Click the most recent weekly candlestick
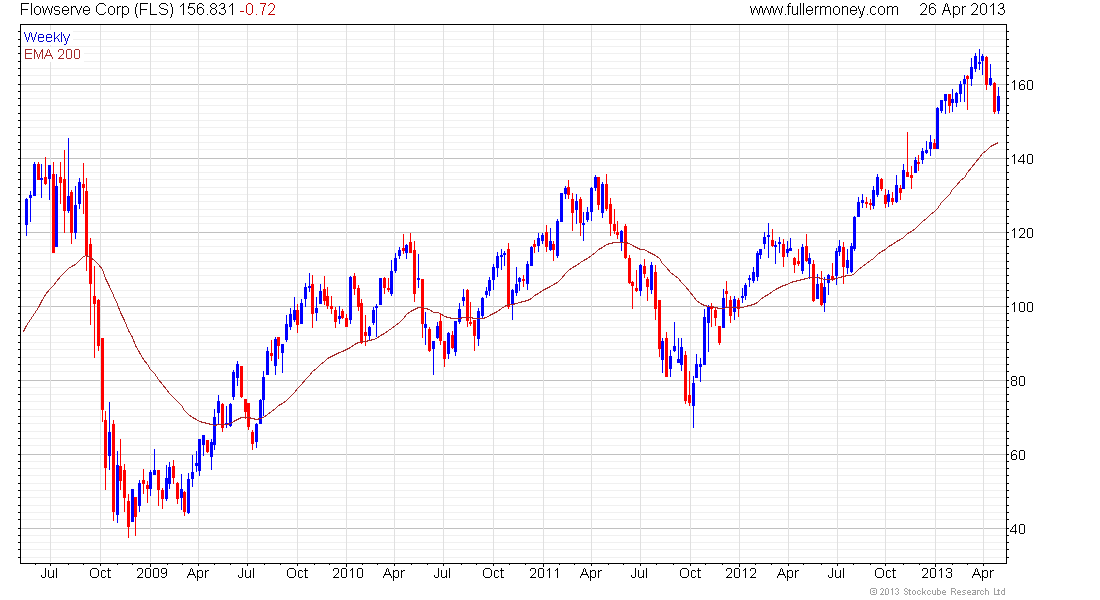This screenshot has height=600, width=1100. (999, 102)
